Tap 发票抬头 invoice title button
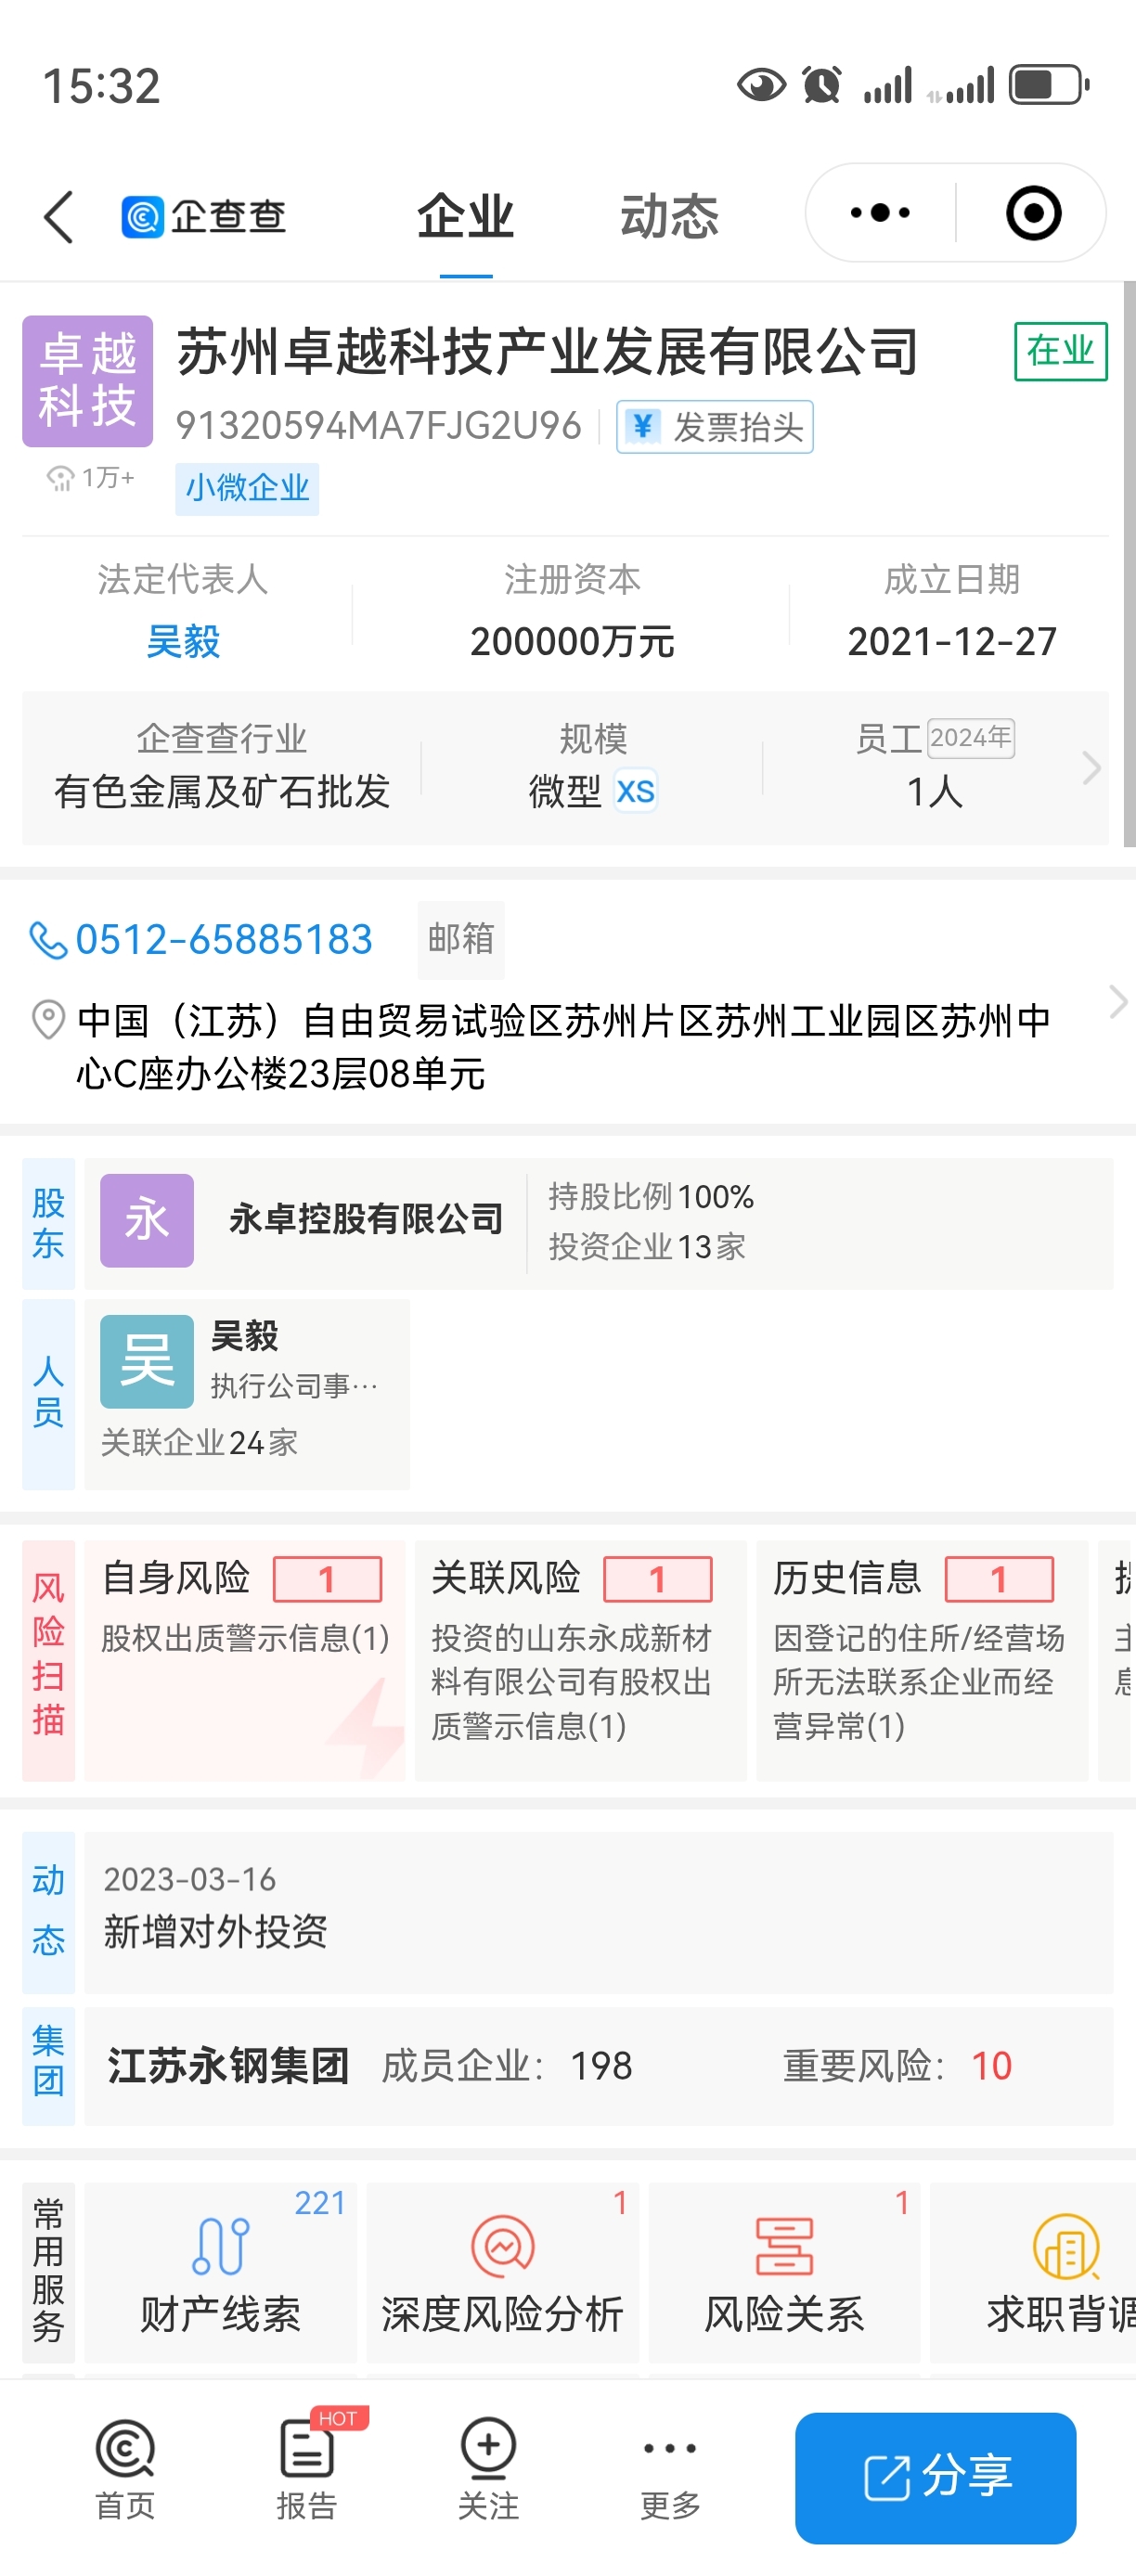Image resolution: width=1136 pixels, height=2576 pixels. tap(714, 427)
